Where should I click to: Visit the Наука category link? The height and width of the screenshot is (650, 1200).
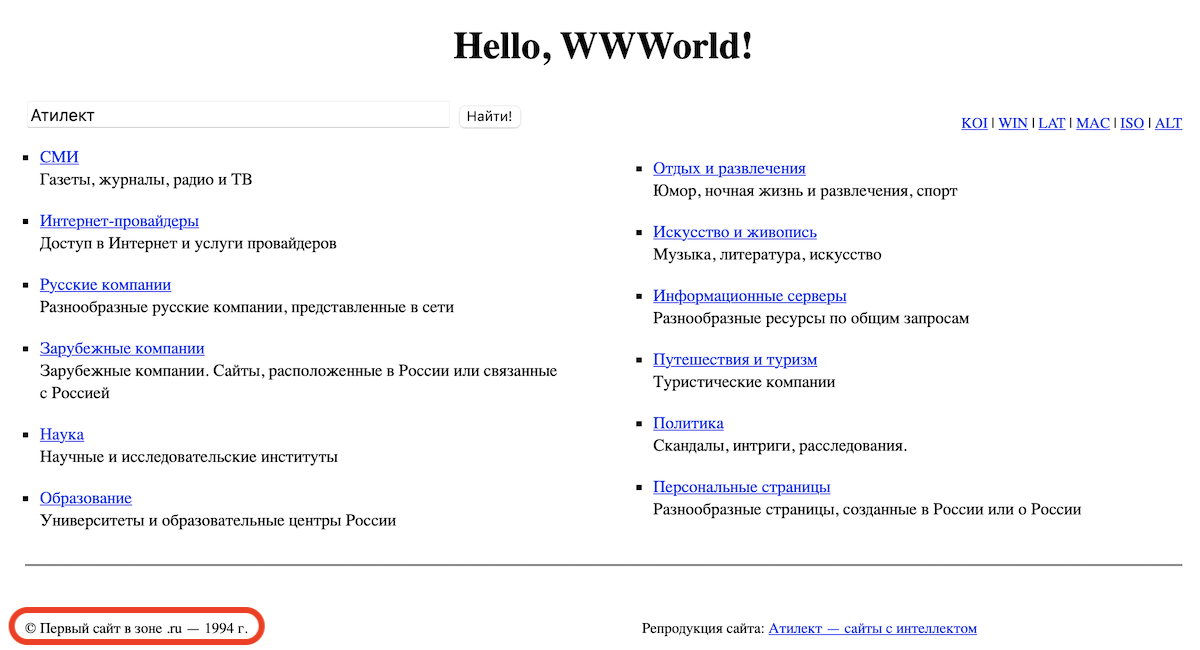point(62,434)
